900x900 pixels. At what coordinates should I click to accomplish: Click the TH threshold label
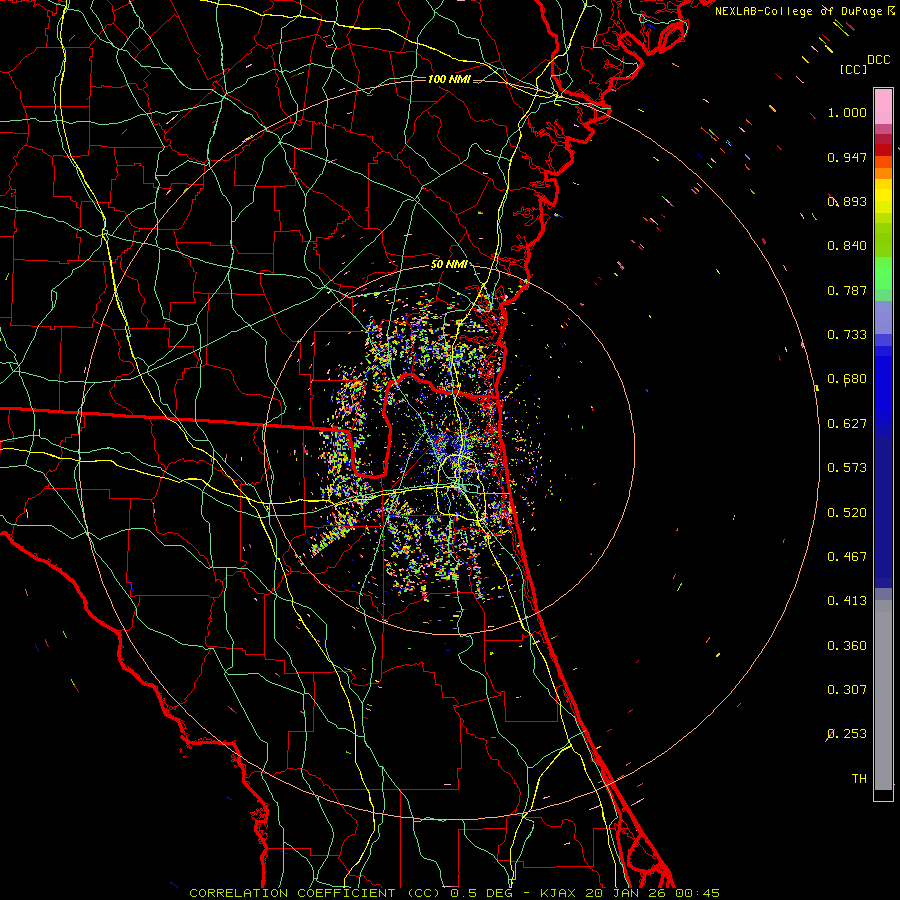tap(859, 779)
